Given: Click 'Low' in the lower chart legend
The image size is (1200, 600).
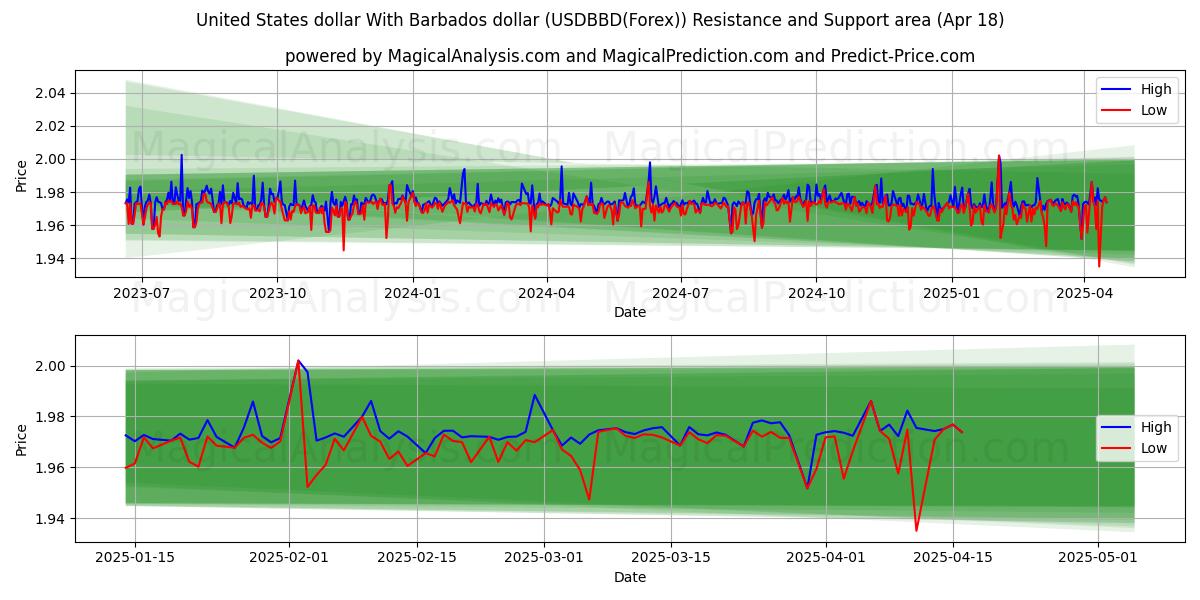Looking at the screenshot, I should pyautogui.click(x=1154, y=448).
